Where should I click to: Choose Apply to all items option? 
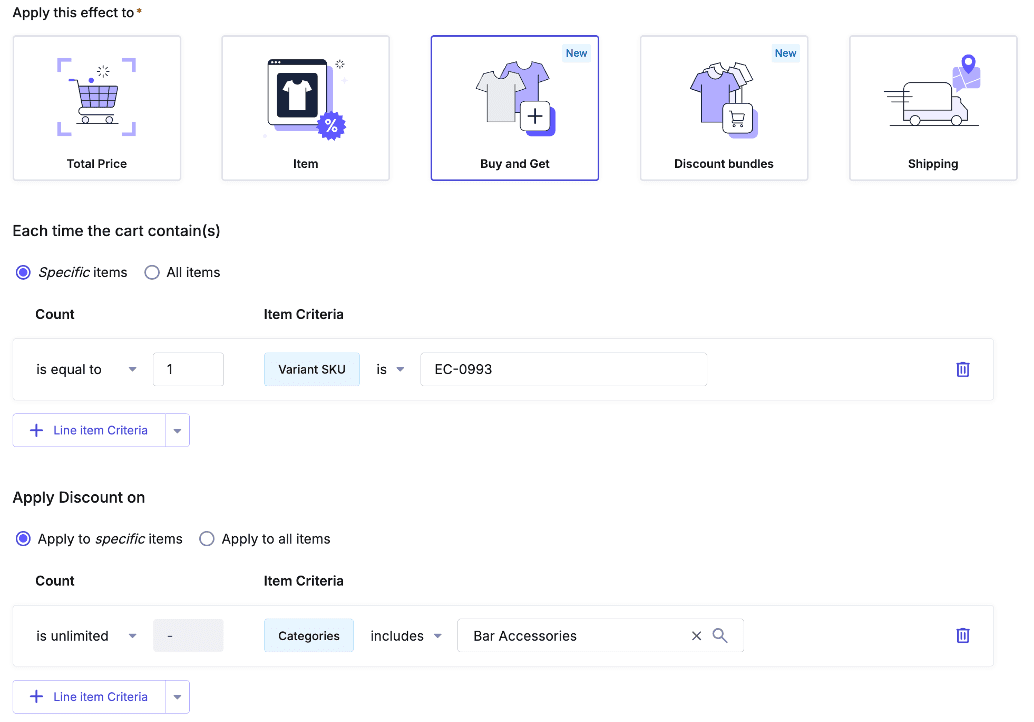[x=207, y=539]
